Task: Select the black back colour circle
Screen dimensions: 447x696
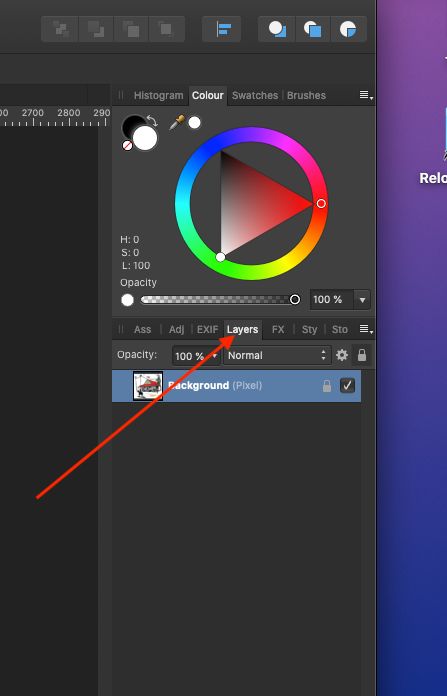Action: point(131,124)
